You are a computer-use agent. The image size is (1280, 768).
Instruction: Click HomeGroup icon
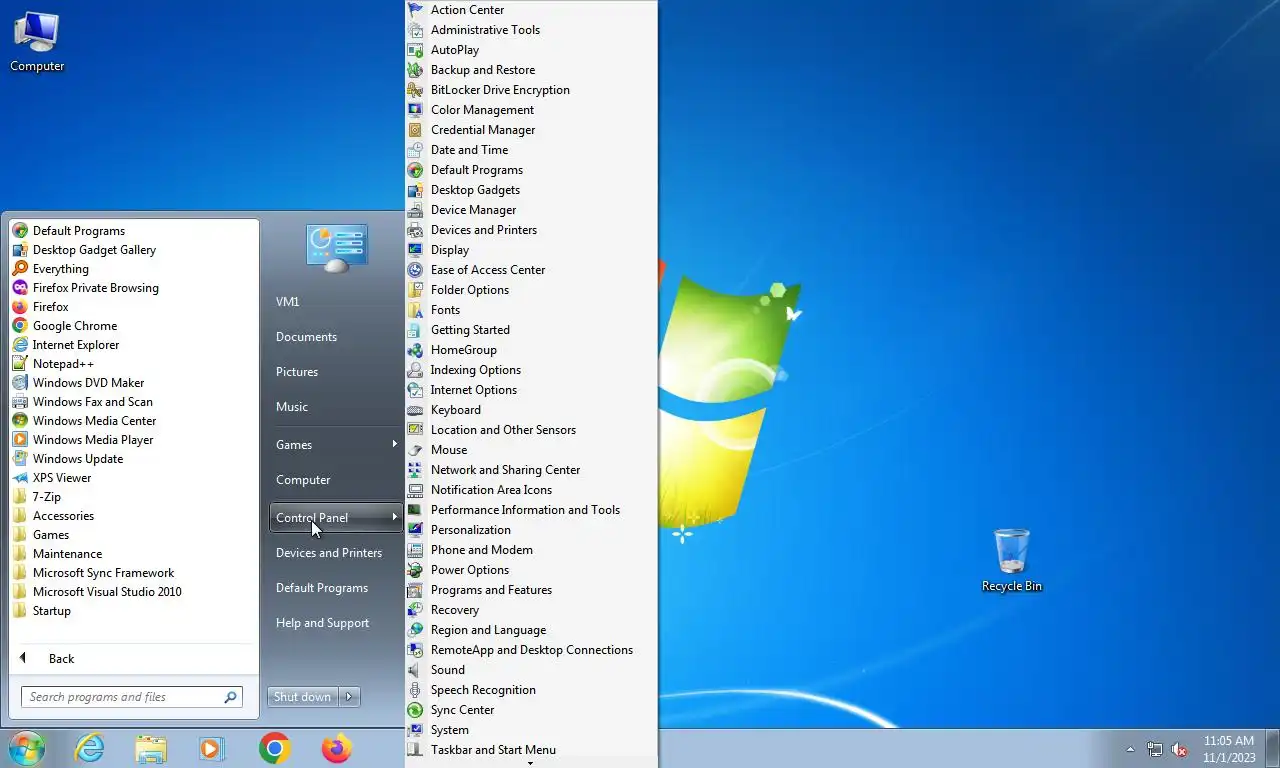(x=415, y=350)
